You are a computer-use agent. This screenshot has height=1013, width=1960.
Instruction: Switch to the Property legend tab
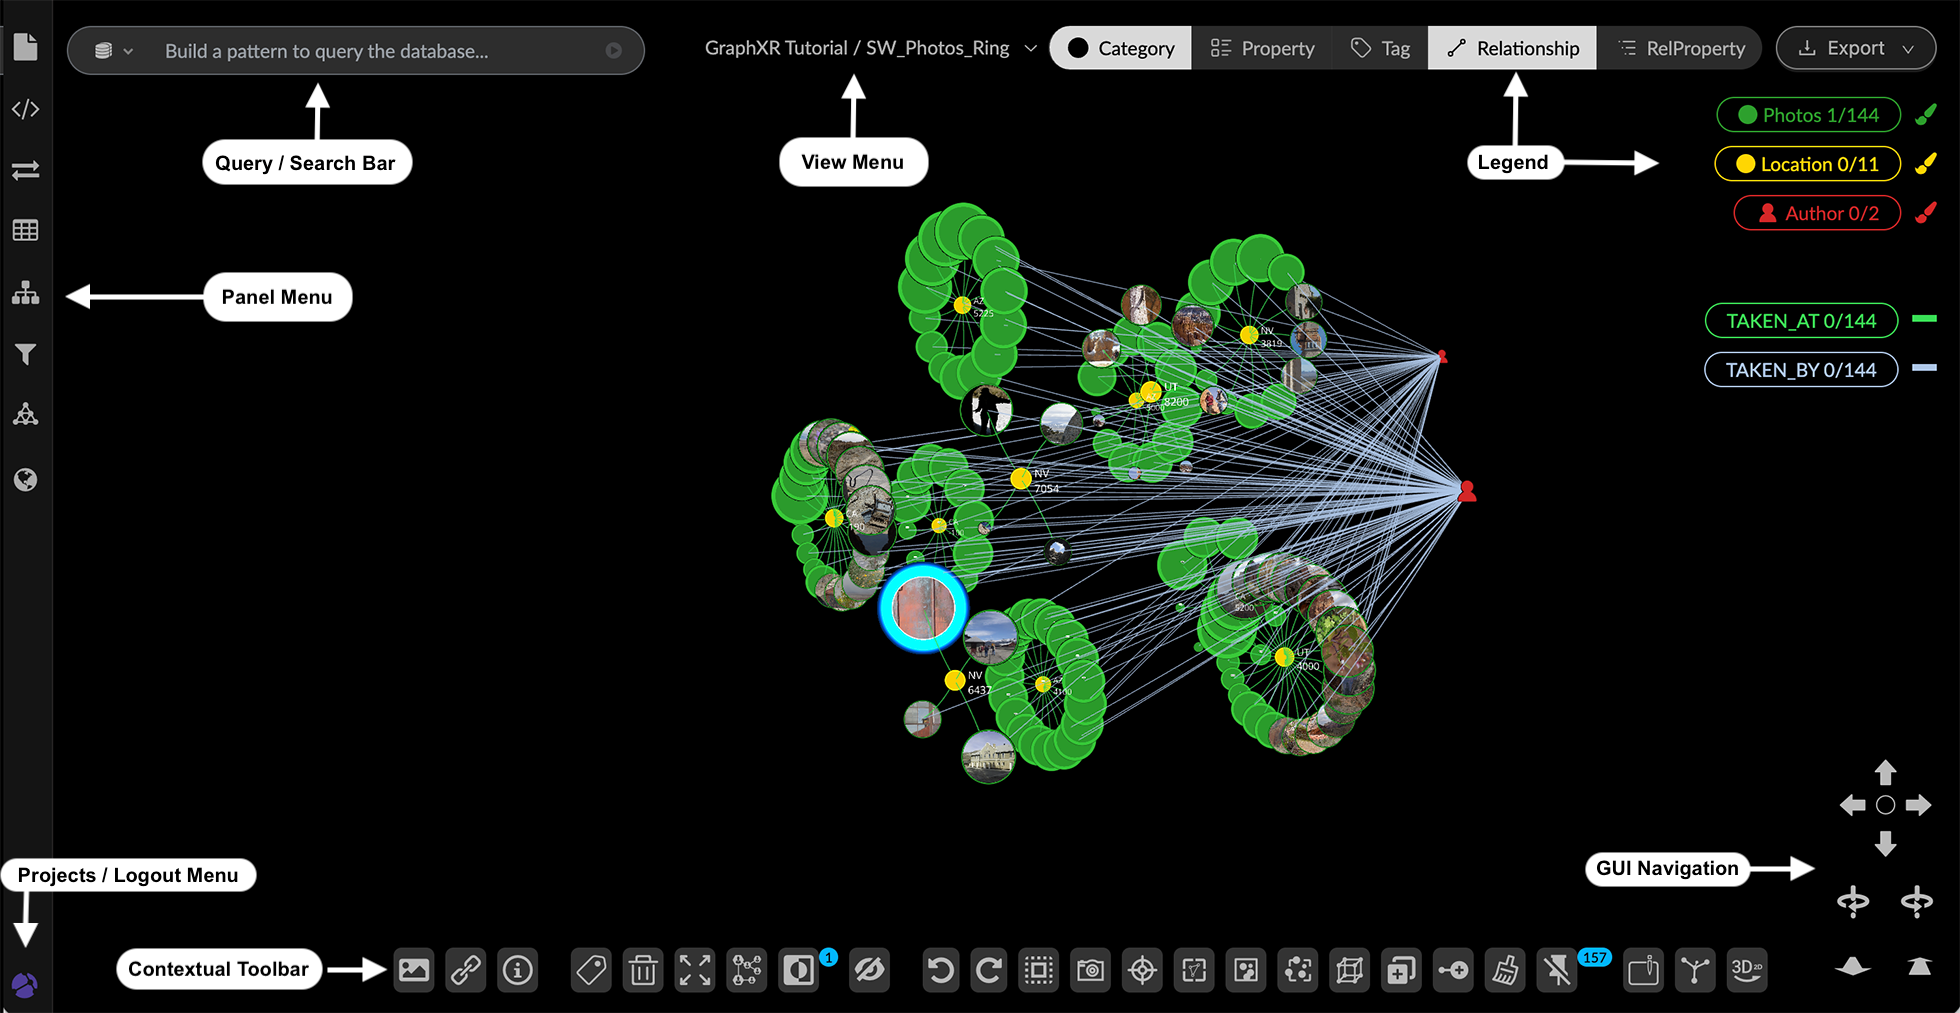tap(1262, 48)
